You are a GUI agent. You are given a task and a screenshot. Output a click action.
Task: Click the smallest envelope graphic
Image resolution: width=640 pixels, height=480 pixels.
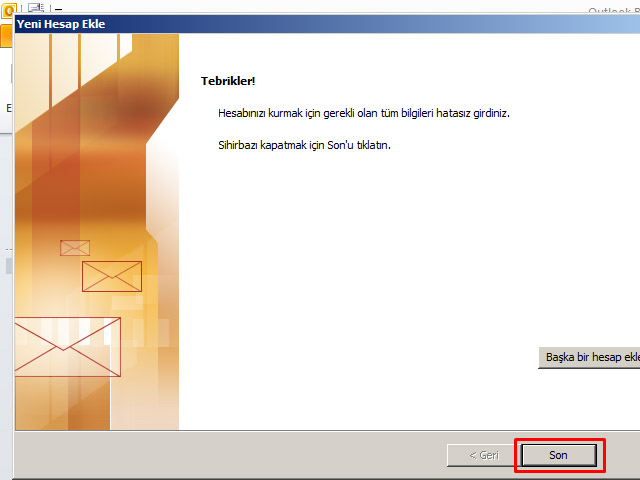click(75, 248)
